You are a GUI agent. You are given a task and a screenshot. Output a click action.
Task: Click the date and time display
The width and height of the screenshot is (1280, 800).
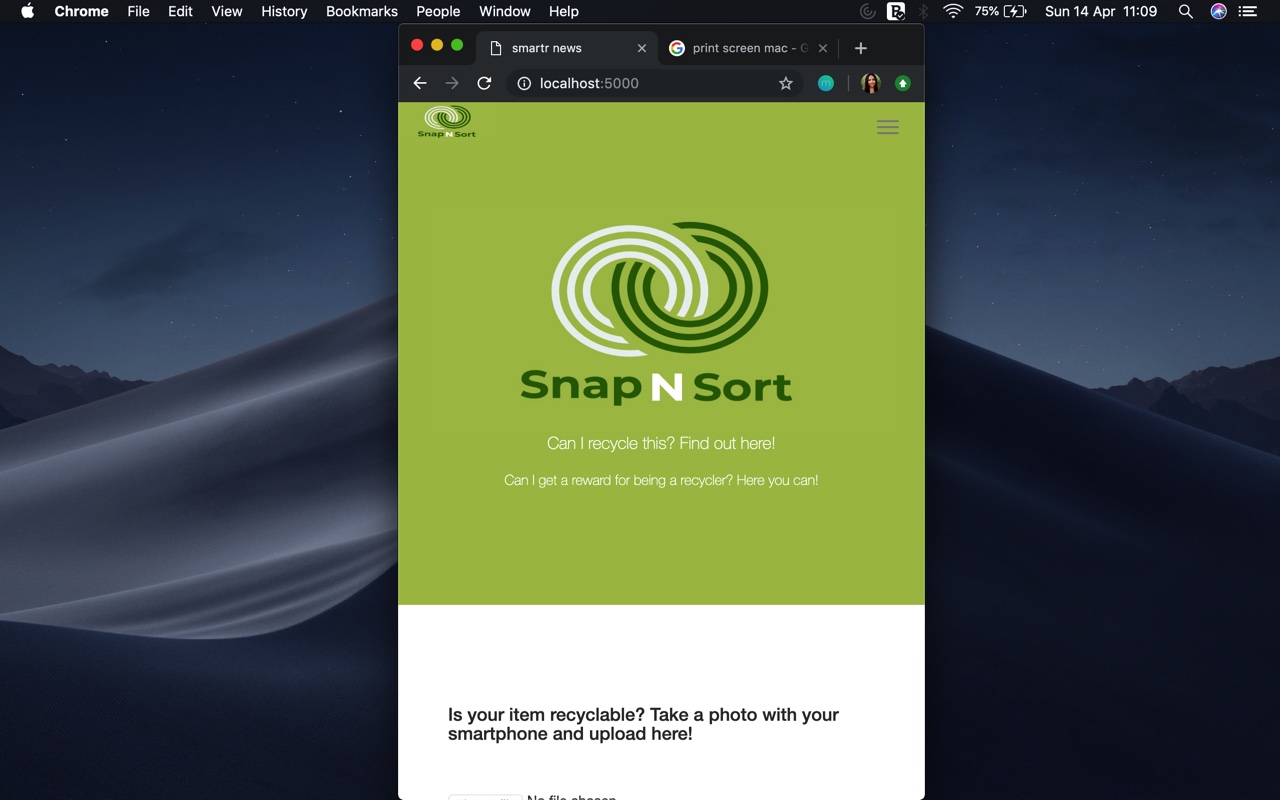1101,11
